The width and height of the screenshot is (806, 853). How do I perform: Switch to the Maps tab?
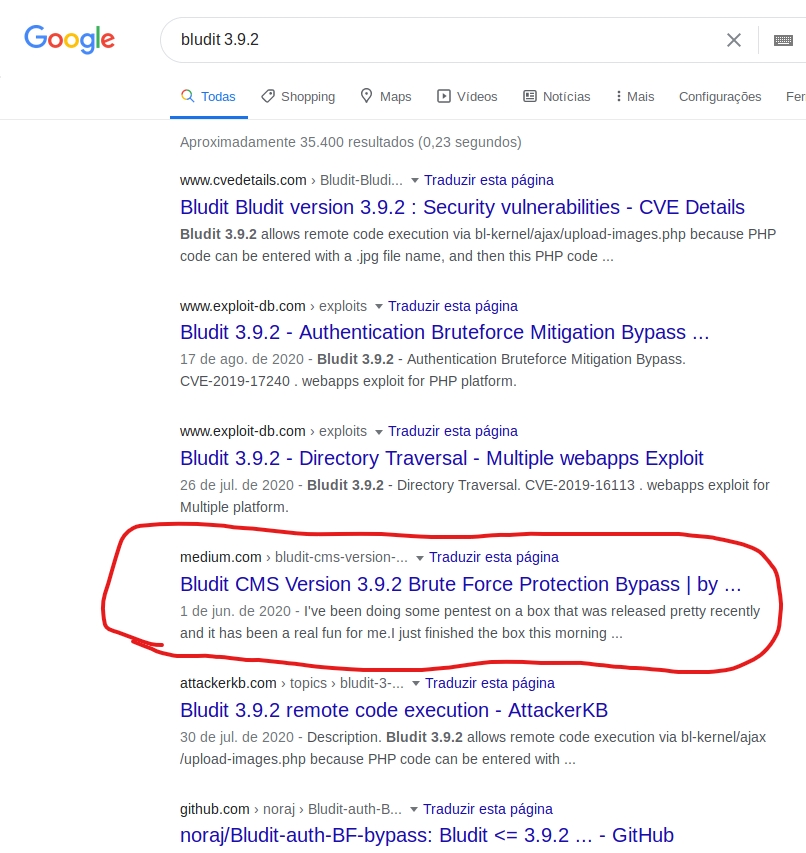[386, 97]
